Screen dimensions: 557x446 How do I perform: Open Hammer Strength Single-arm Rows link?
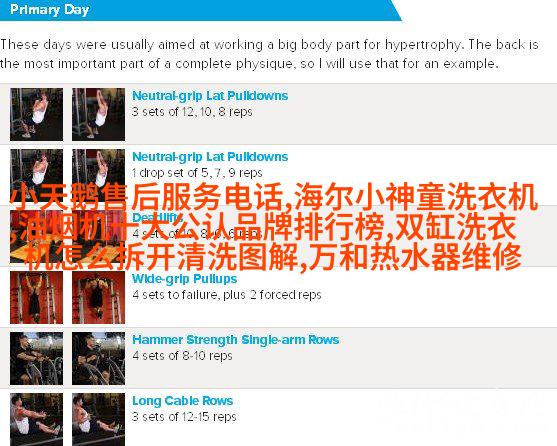[x=236, y=340]
